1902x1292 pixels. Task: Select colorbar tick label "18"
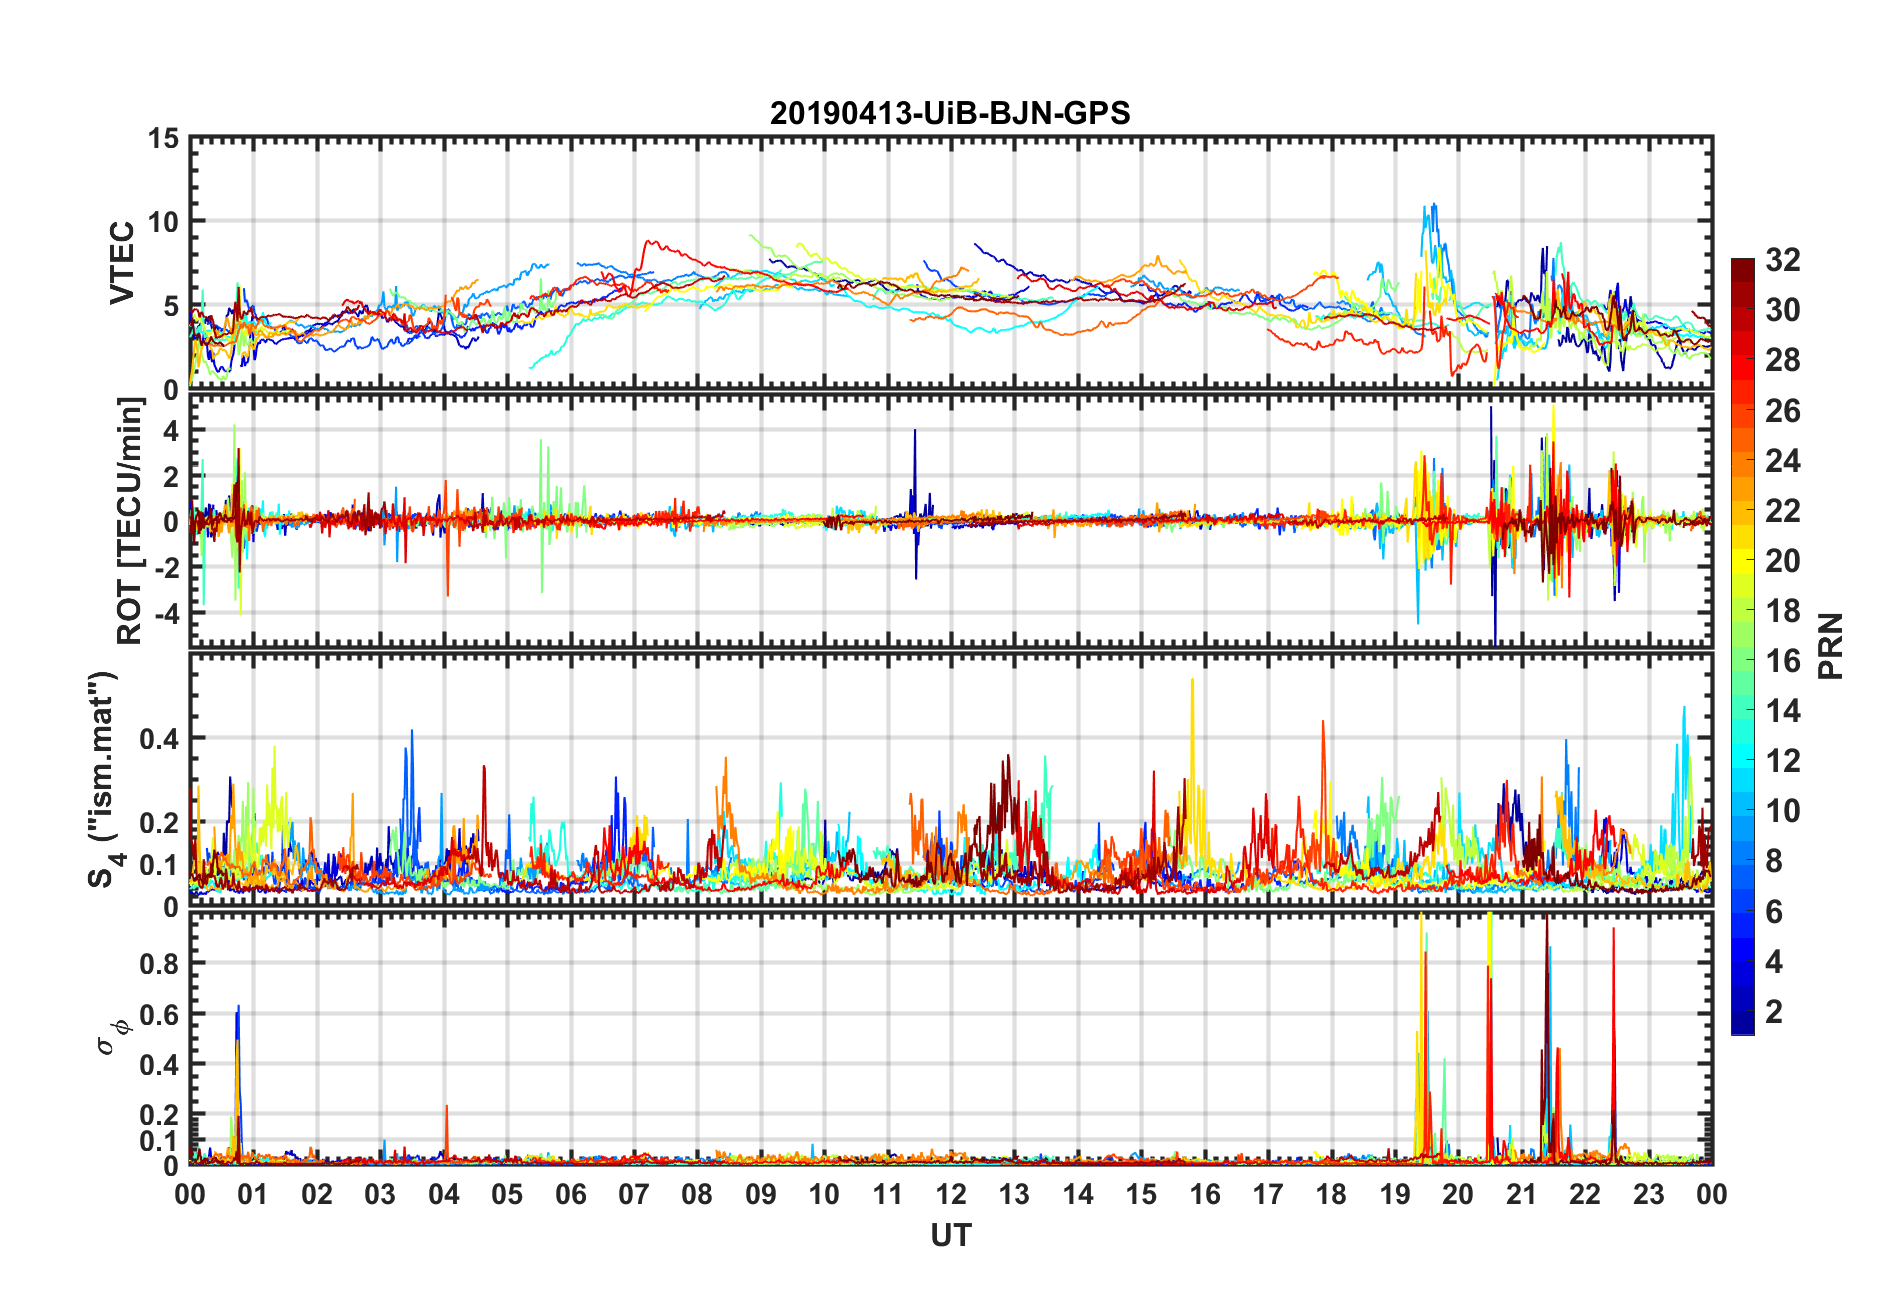tap(1783, 610)
